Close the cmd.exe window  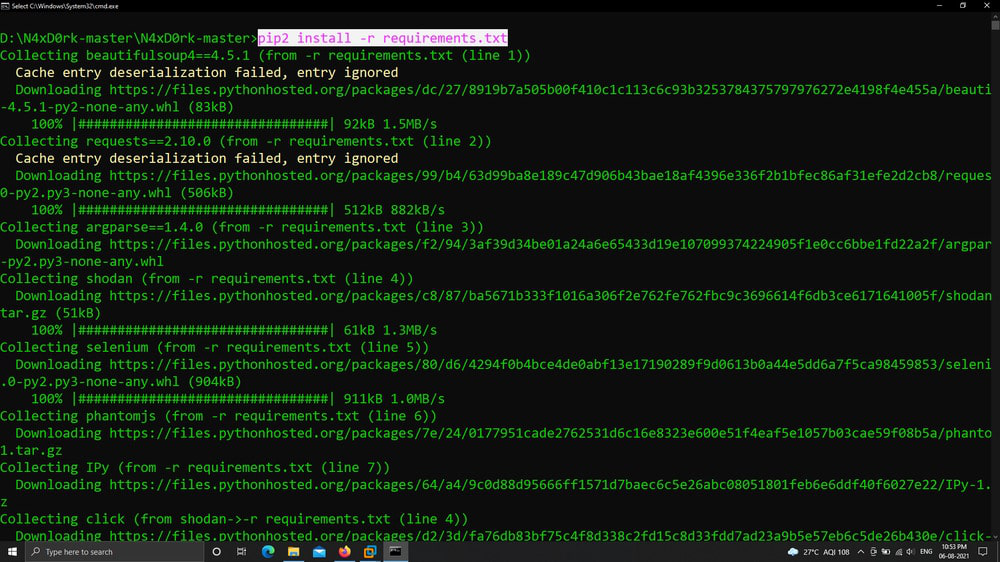987,6
